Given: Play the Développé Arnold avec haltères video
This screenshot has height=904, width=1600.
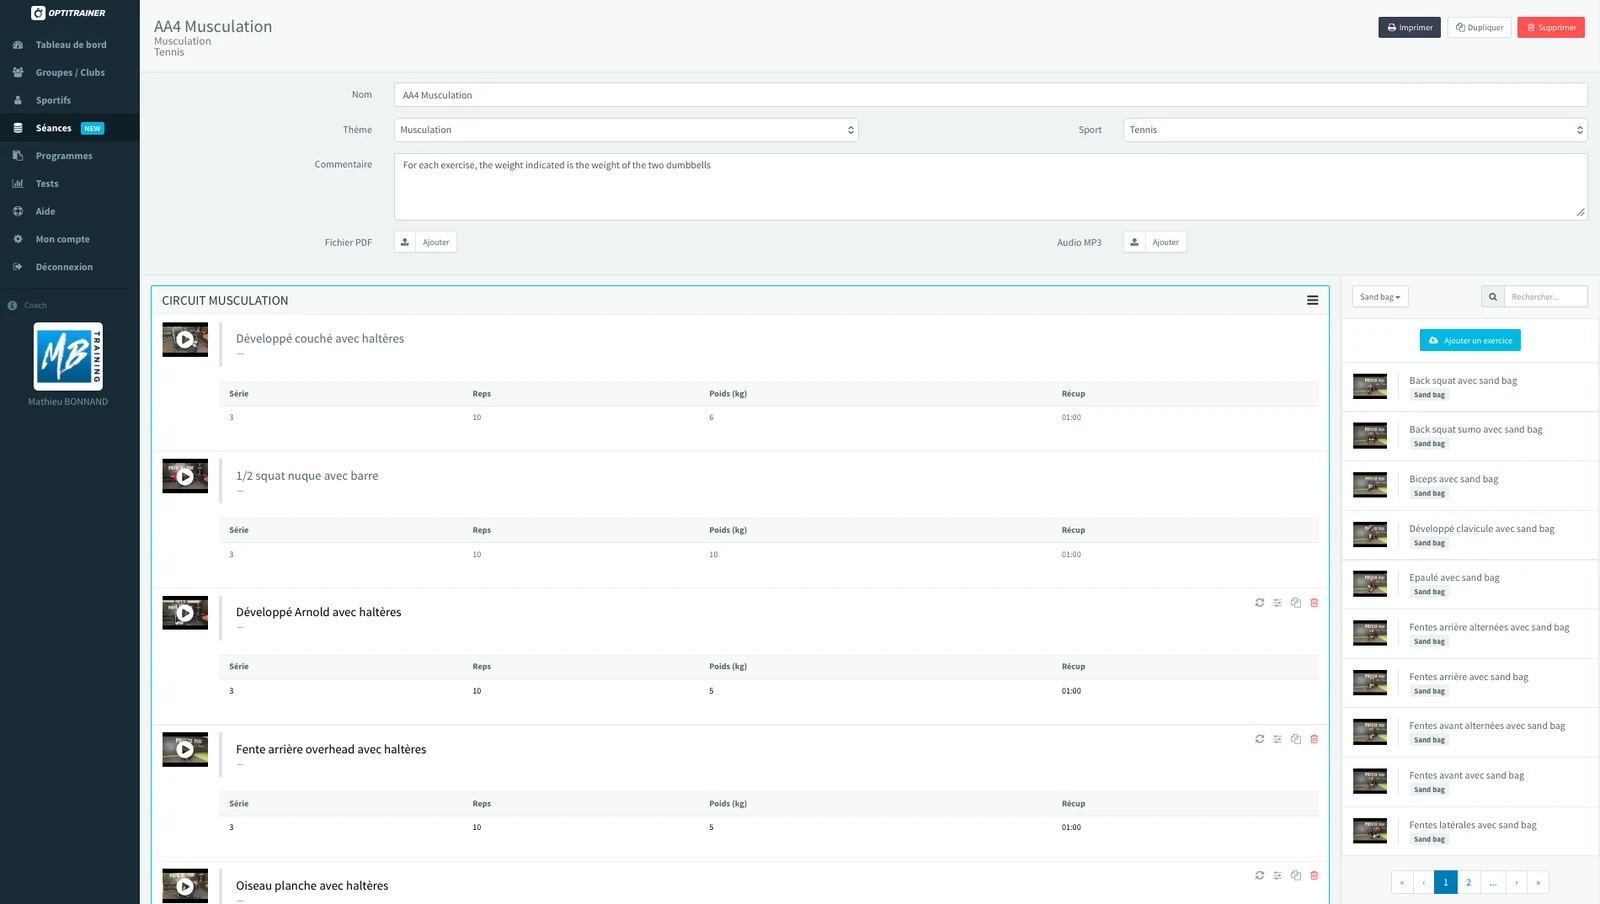Looking at the screenshot, I should tap(185, 613).
